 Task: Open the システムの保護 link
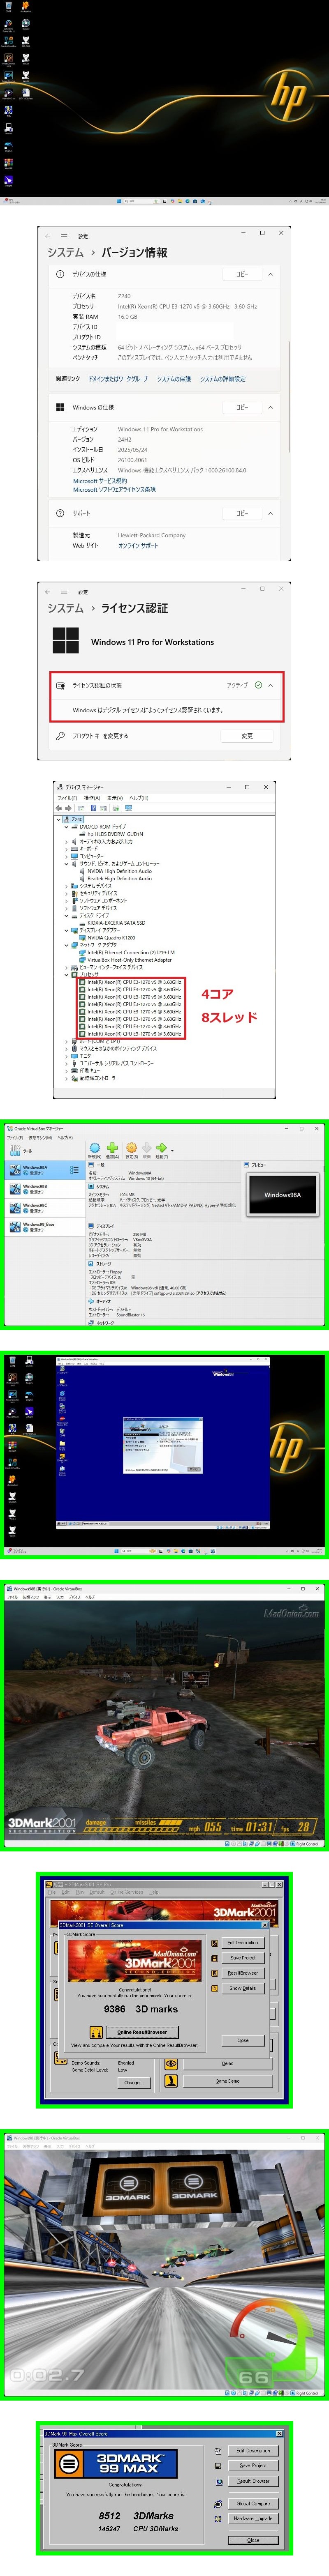pos(173,379)
